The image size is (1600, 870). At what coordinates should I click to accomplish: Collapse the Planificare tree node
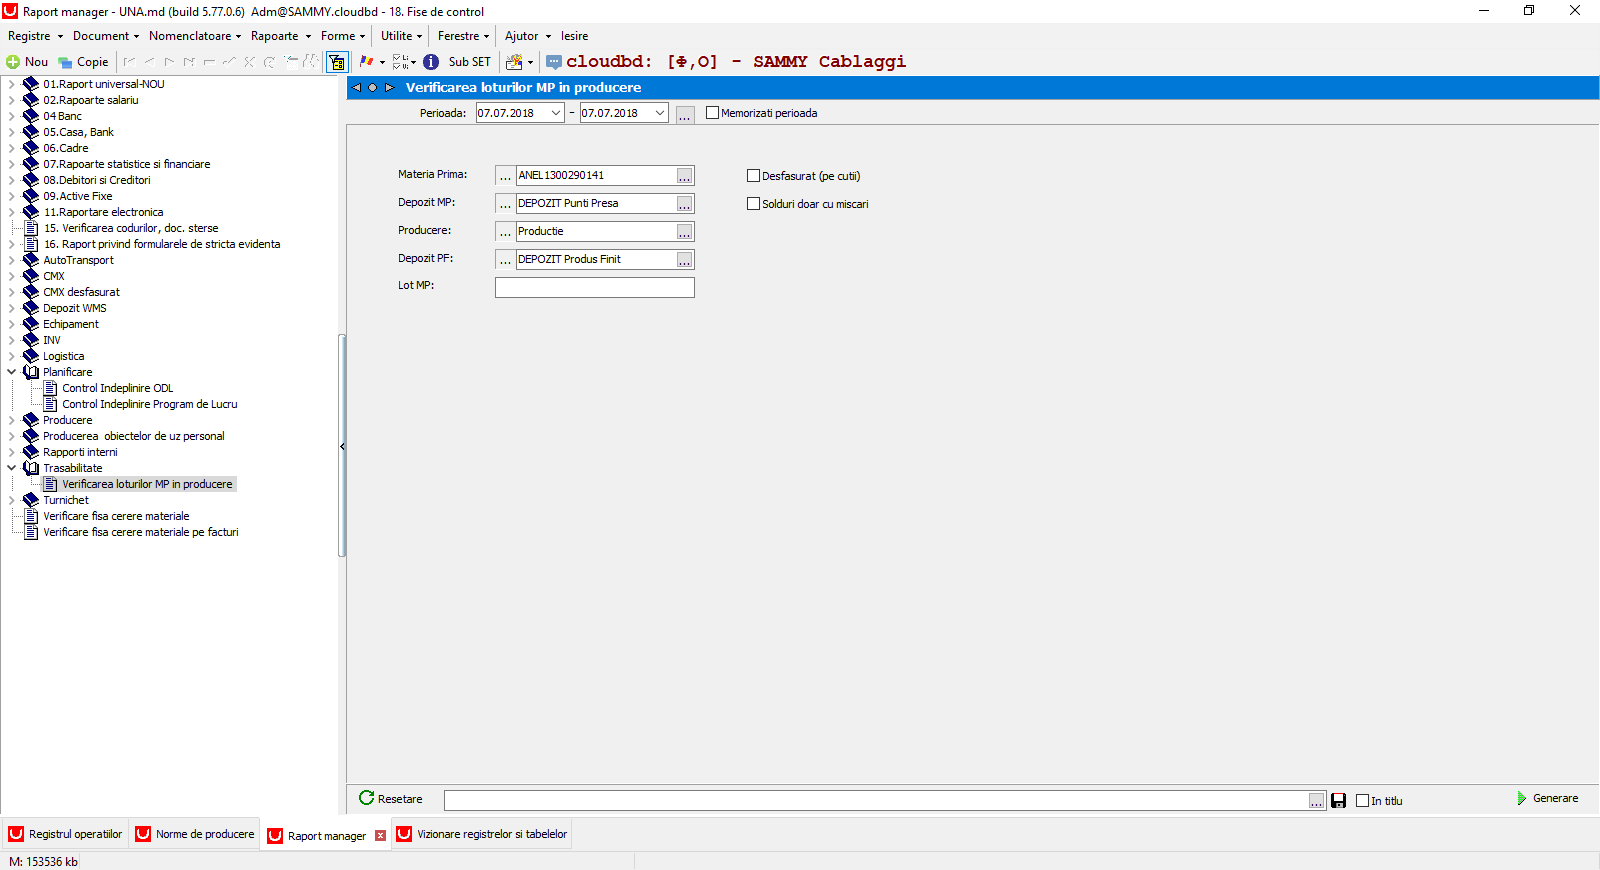[x=12, y=372]
